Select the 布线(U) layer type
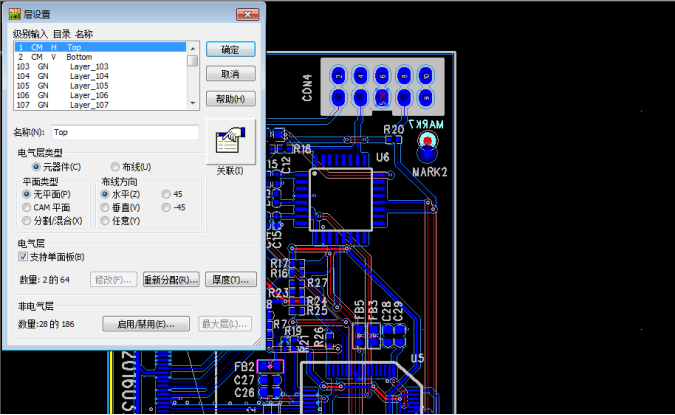Viewport: 675px width, 415px height. [131, 167]
